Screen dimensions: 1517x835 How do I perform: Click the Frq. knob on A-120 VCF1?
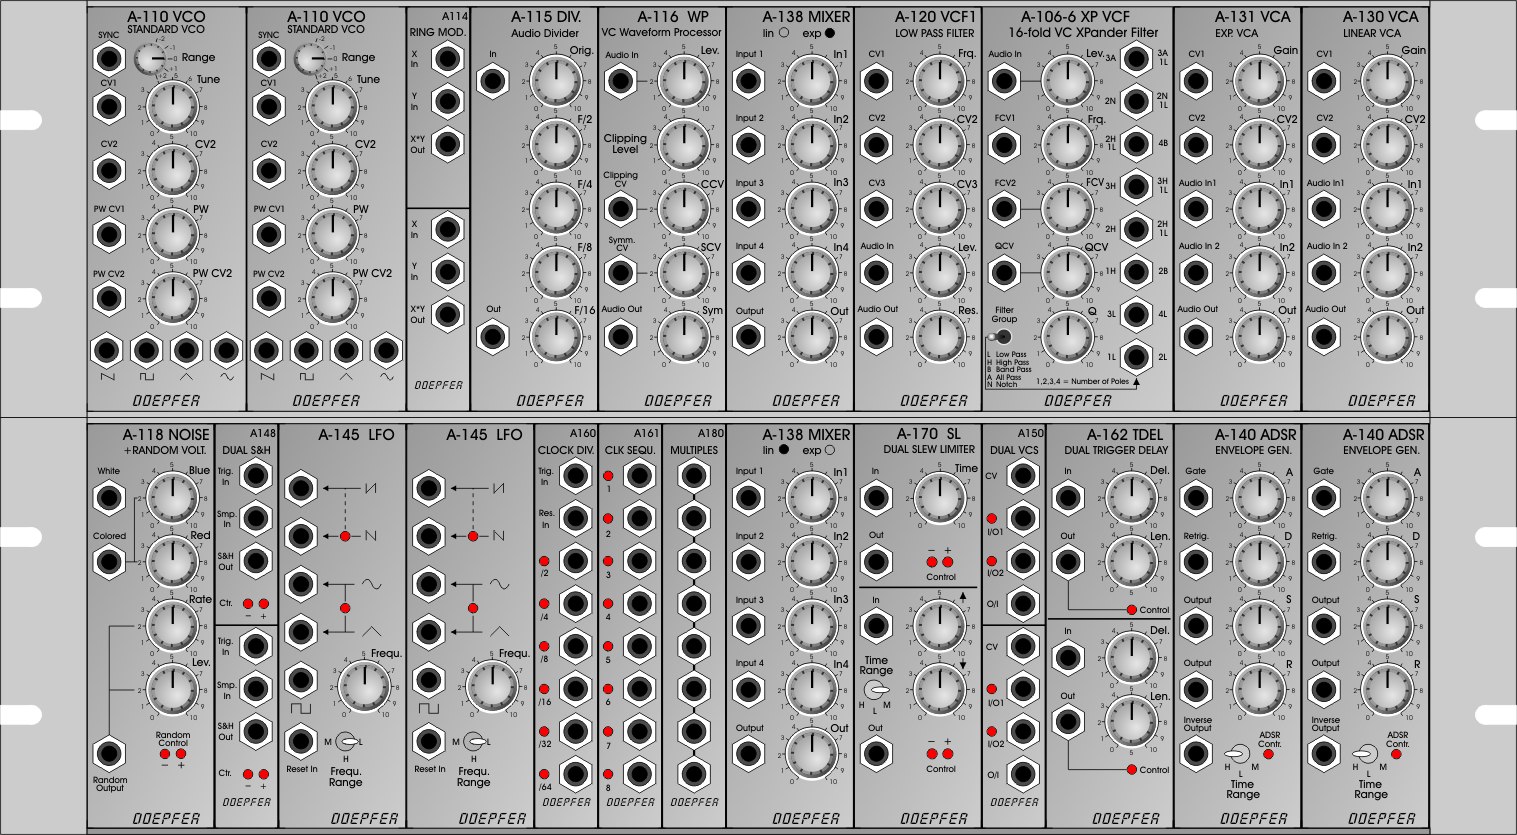coord(939,81)
